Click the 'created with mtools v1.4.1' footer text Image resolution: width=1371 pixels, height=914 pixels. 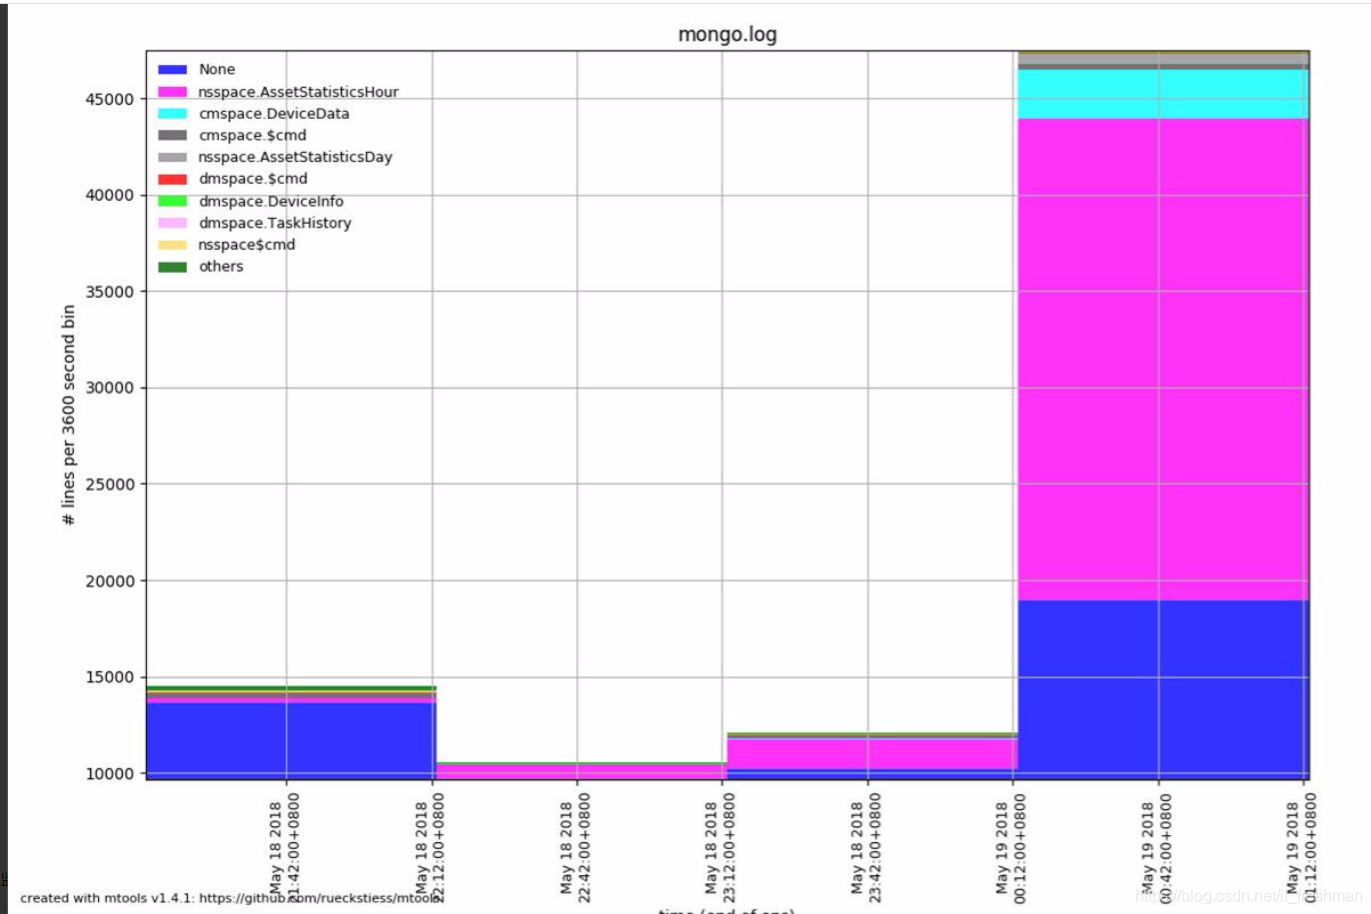[x=231, y=898]
